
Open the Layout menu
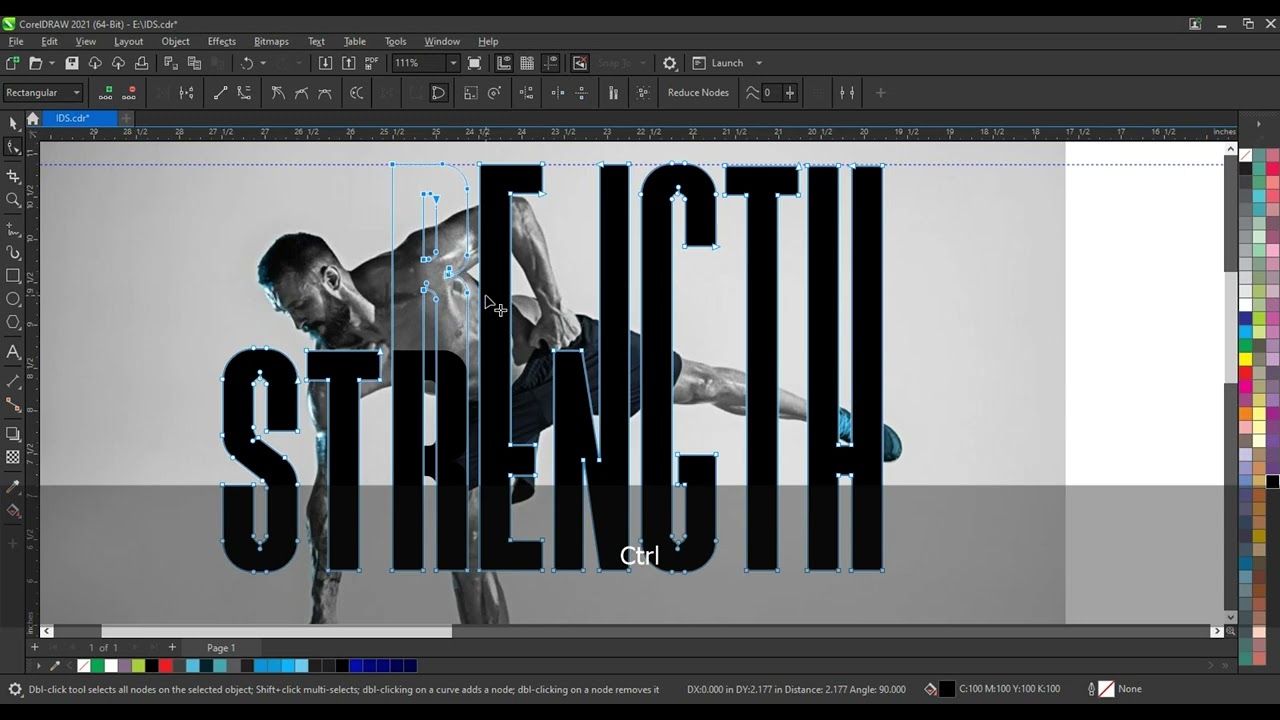(x=128, y=41)
